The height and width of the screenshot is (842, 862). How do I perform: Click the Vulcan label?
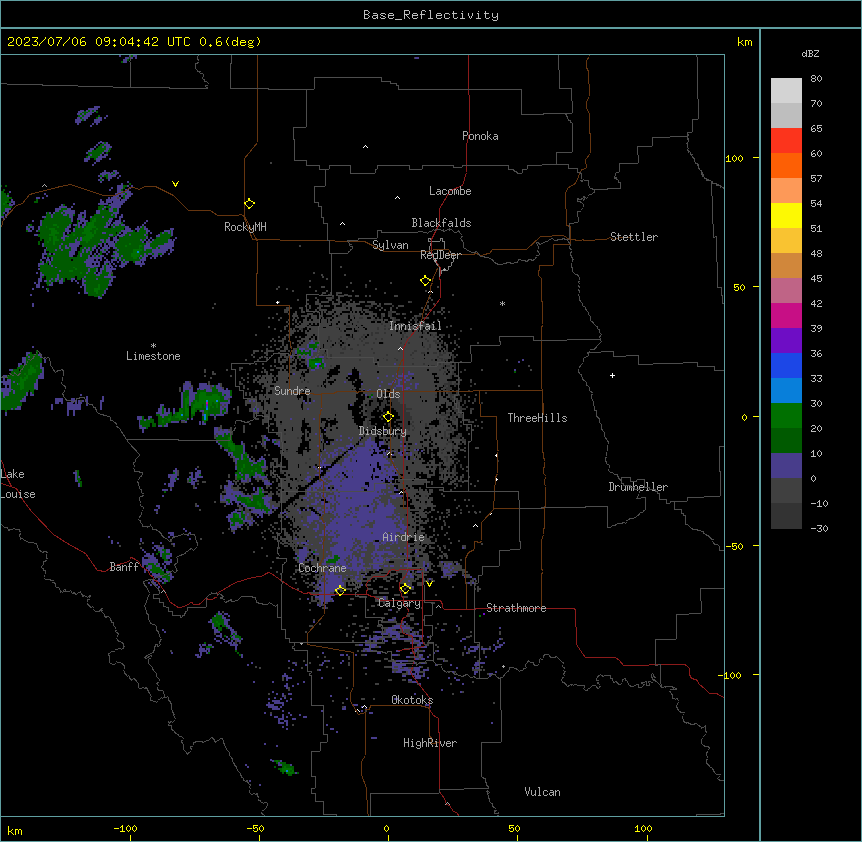coord(542,792)
